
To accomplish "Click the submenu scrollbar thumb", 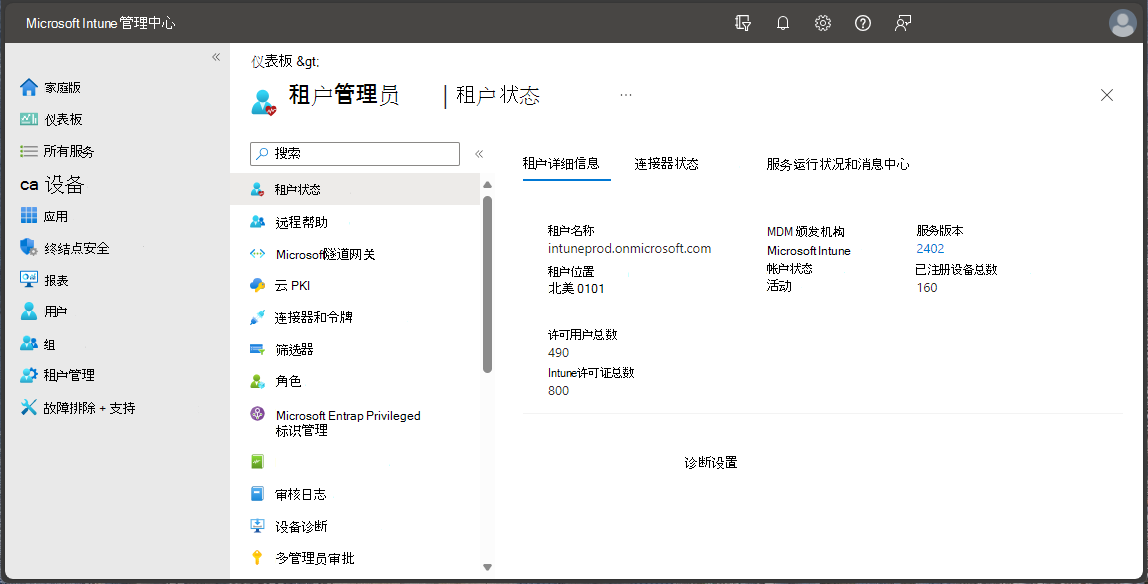I will [488, 285].
